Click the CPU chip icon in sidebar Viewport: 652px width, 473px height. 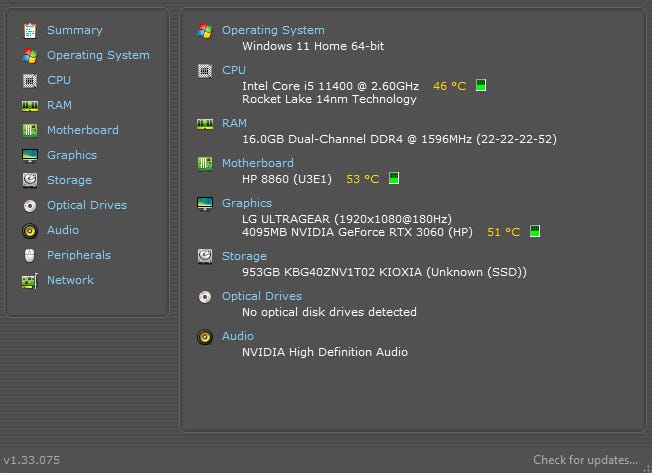click(30, 80)
